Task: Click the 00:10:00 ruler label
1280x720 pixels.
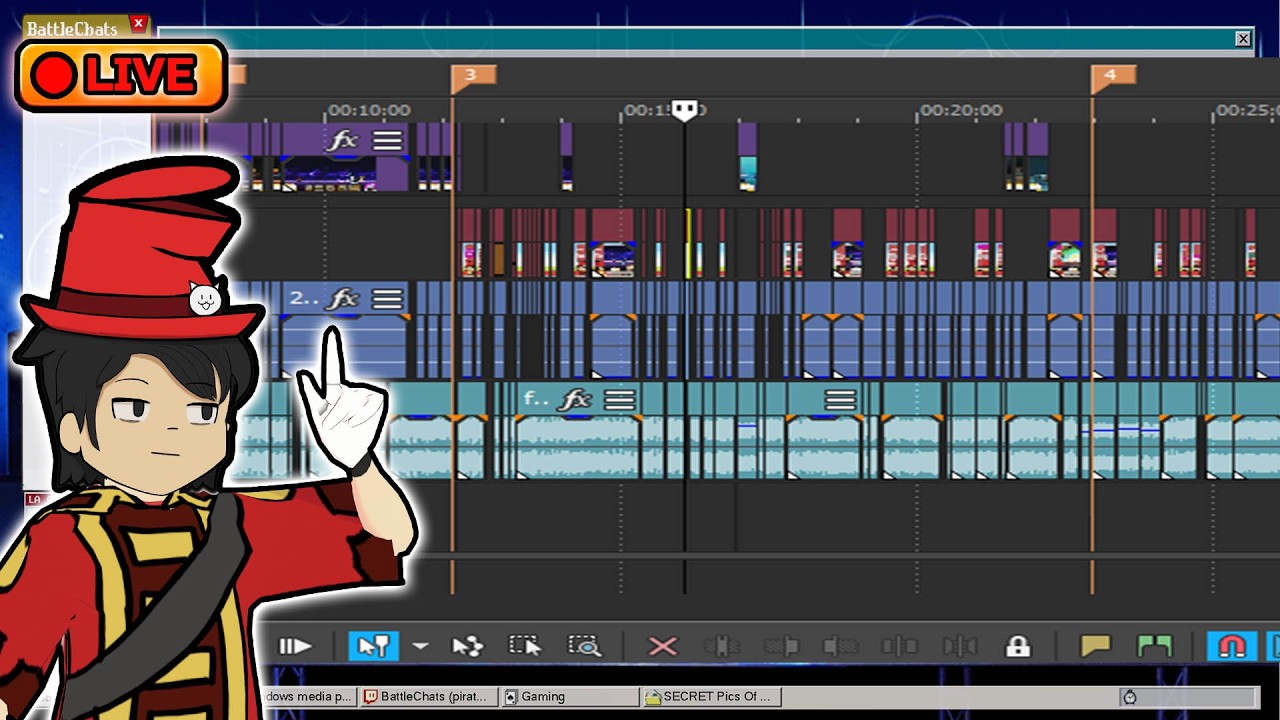Action: 369,110
